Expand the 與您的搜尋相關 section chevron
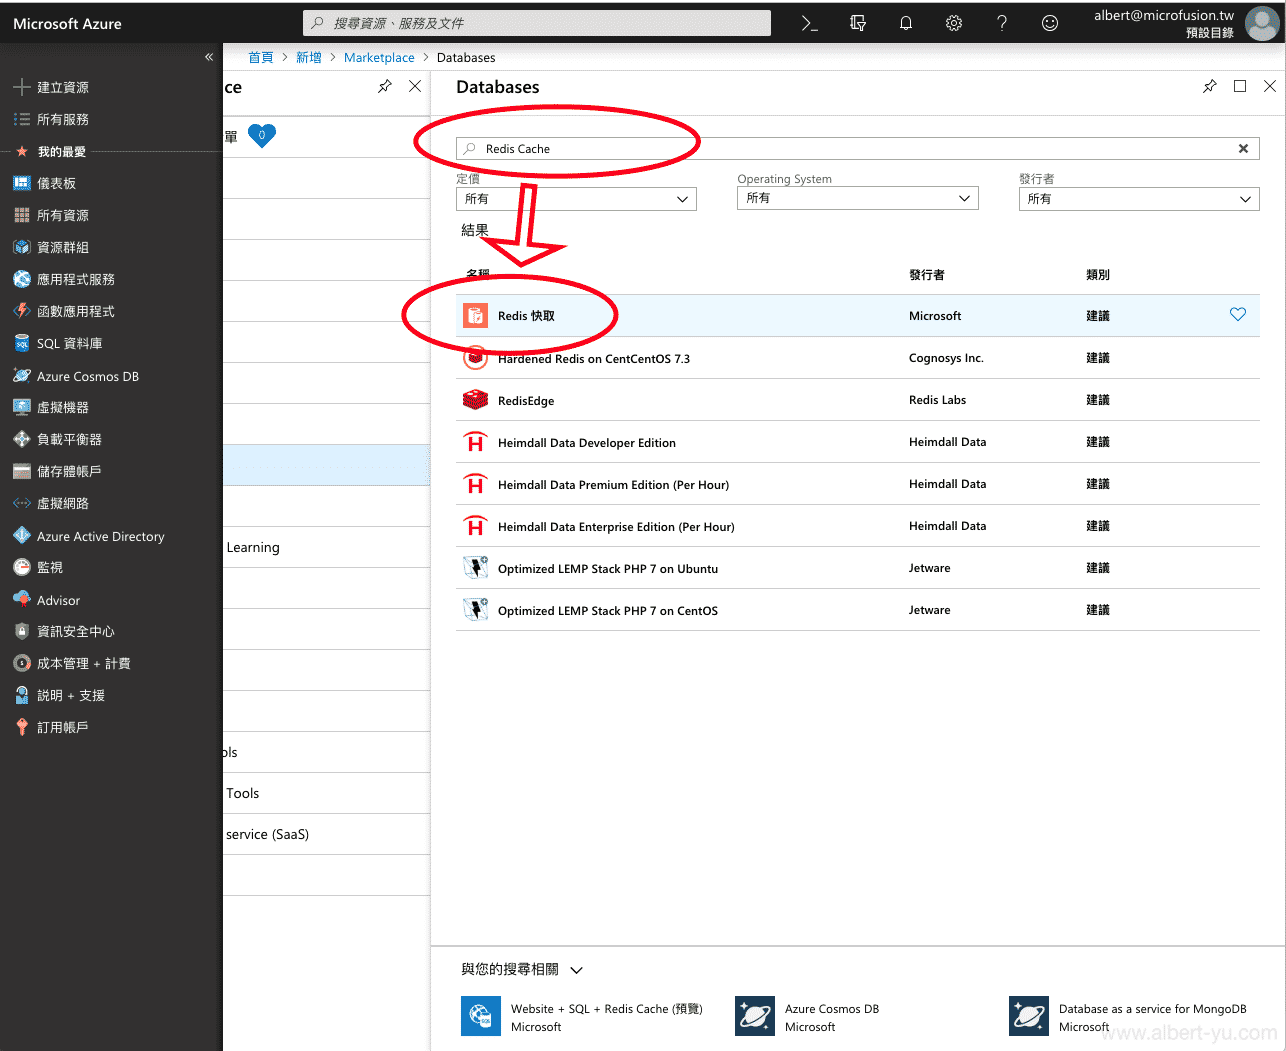This screenshot has width=1286, height=1051. [x=577, y=970]
